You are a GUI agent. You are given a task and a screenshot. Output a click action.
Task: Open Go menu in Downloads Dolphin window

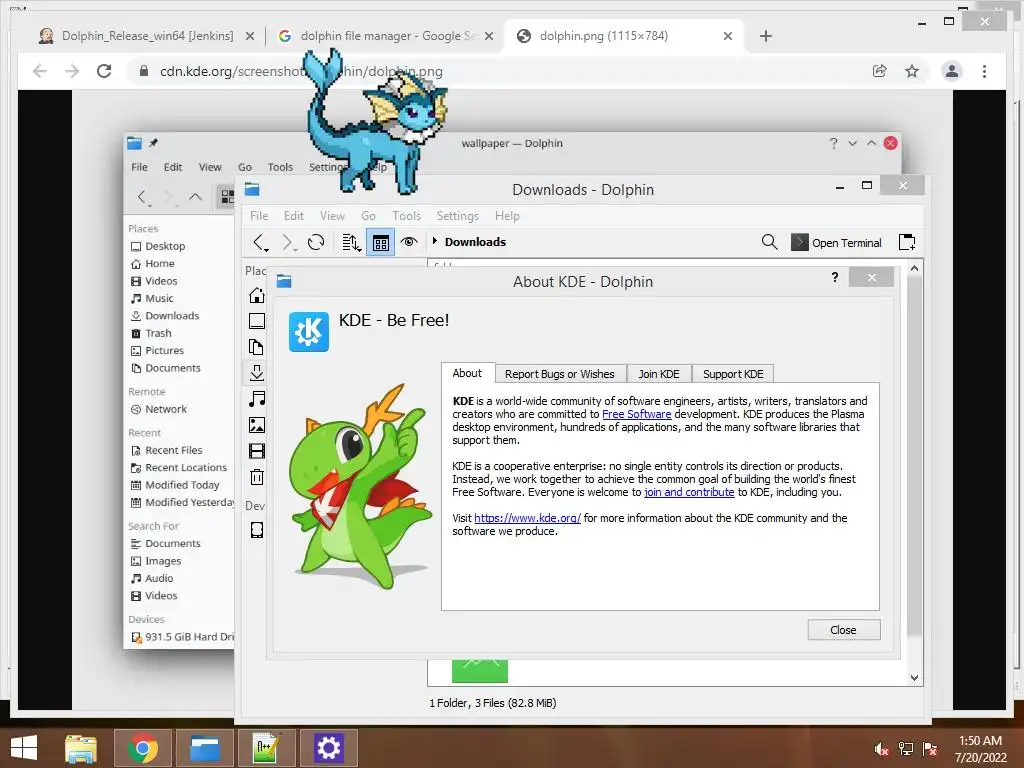[x=368, y=216]
